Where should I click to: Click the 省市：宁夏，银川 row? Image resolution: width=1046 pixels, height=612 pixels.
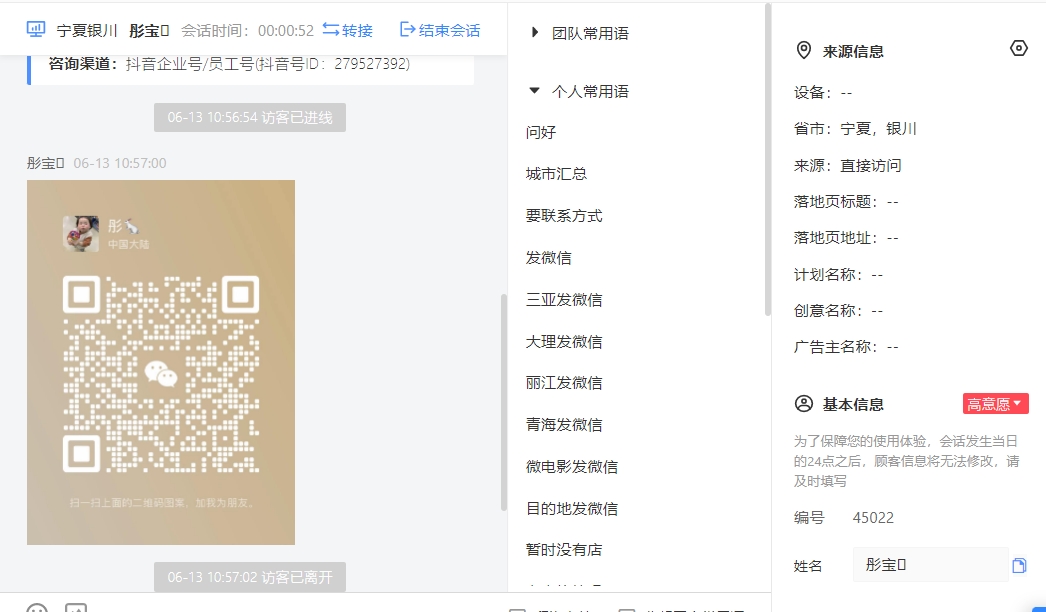click(x=855, y=129)
